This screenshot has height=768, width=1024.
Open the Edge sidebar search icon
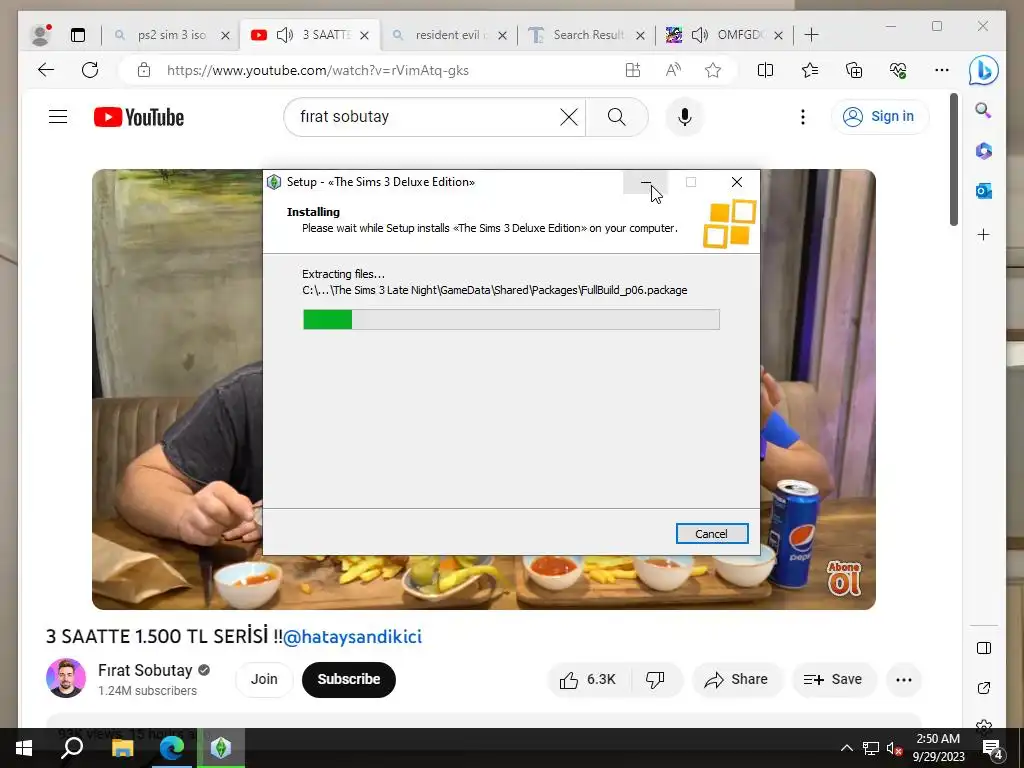(984, 110)
